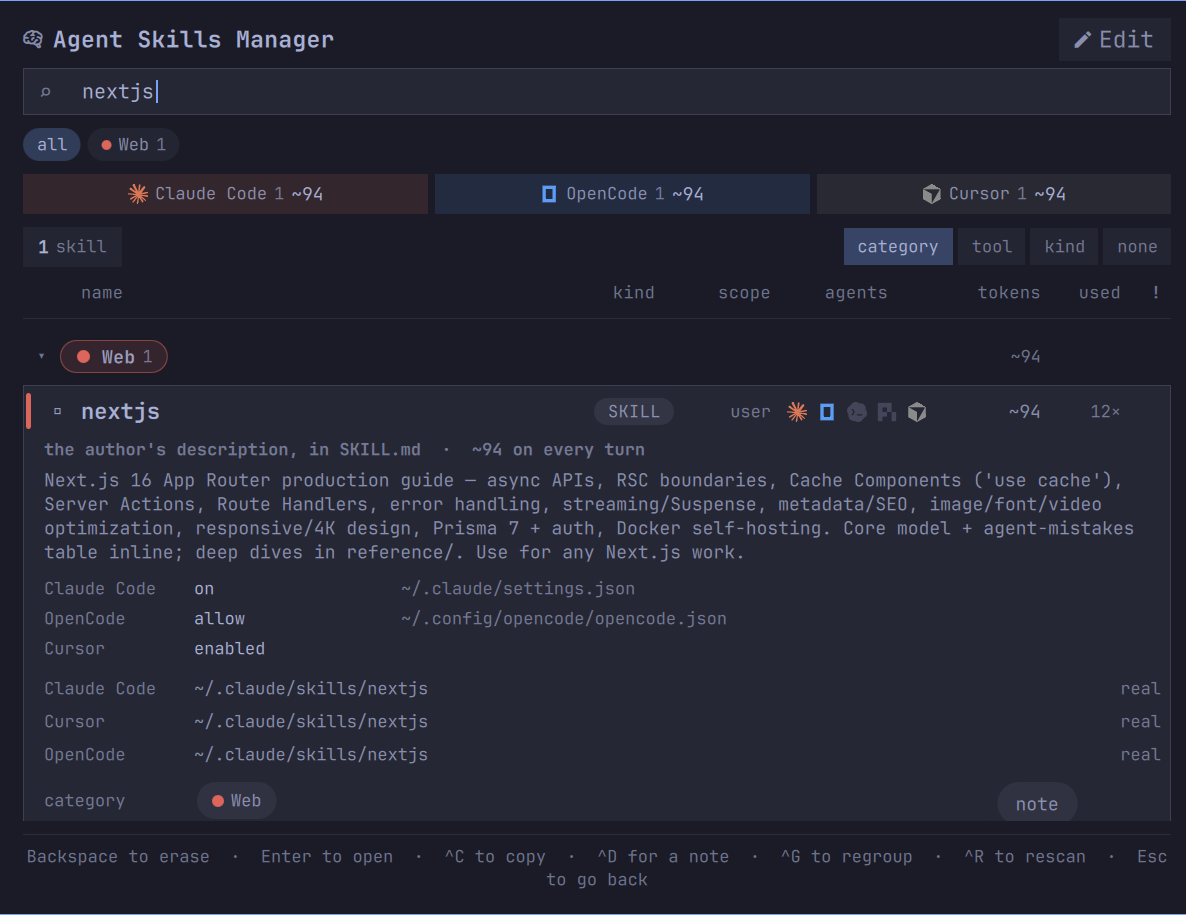Viewport: 1186px width, 915px height.
Task: Click the '^D for a note' hint
Action: [663, 857]
